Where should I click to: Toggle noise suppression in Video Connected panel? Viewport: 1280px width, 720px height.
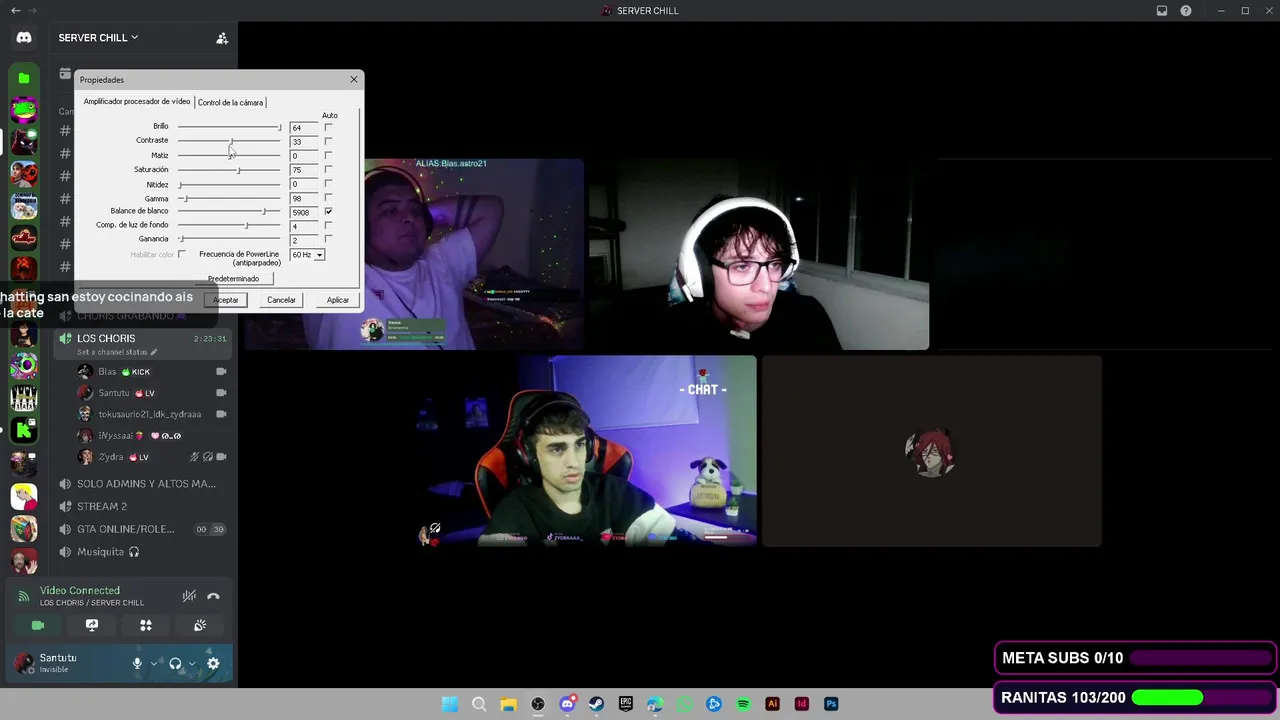point(189,596)
